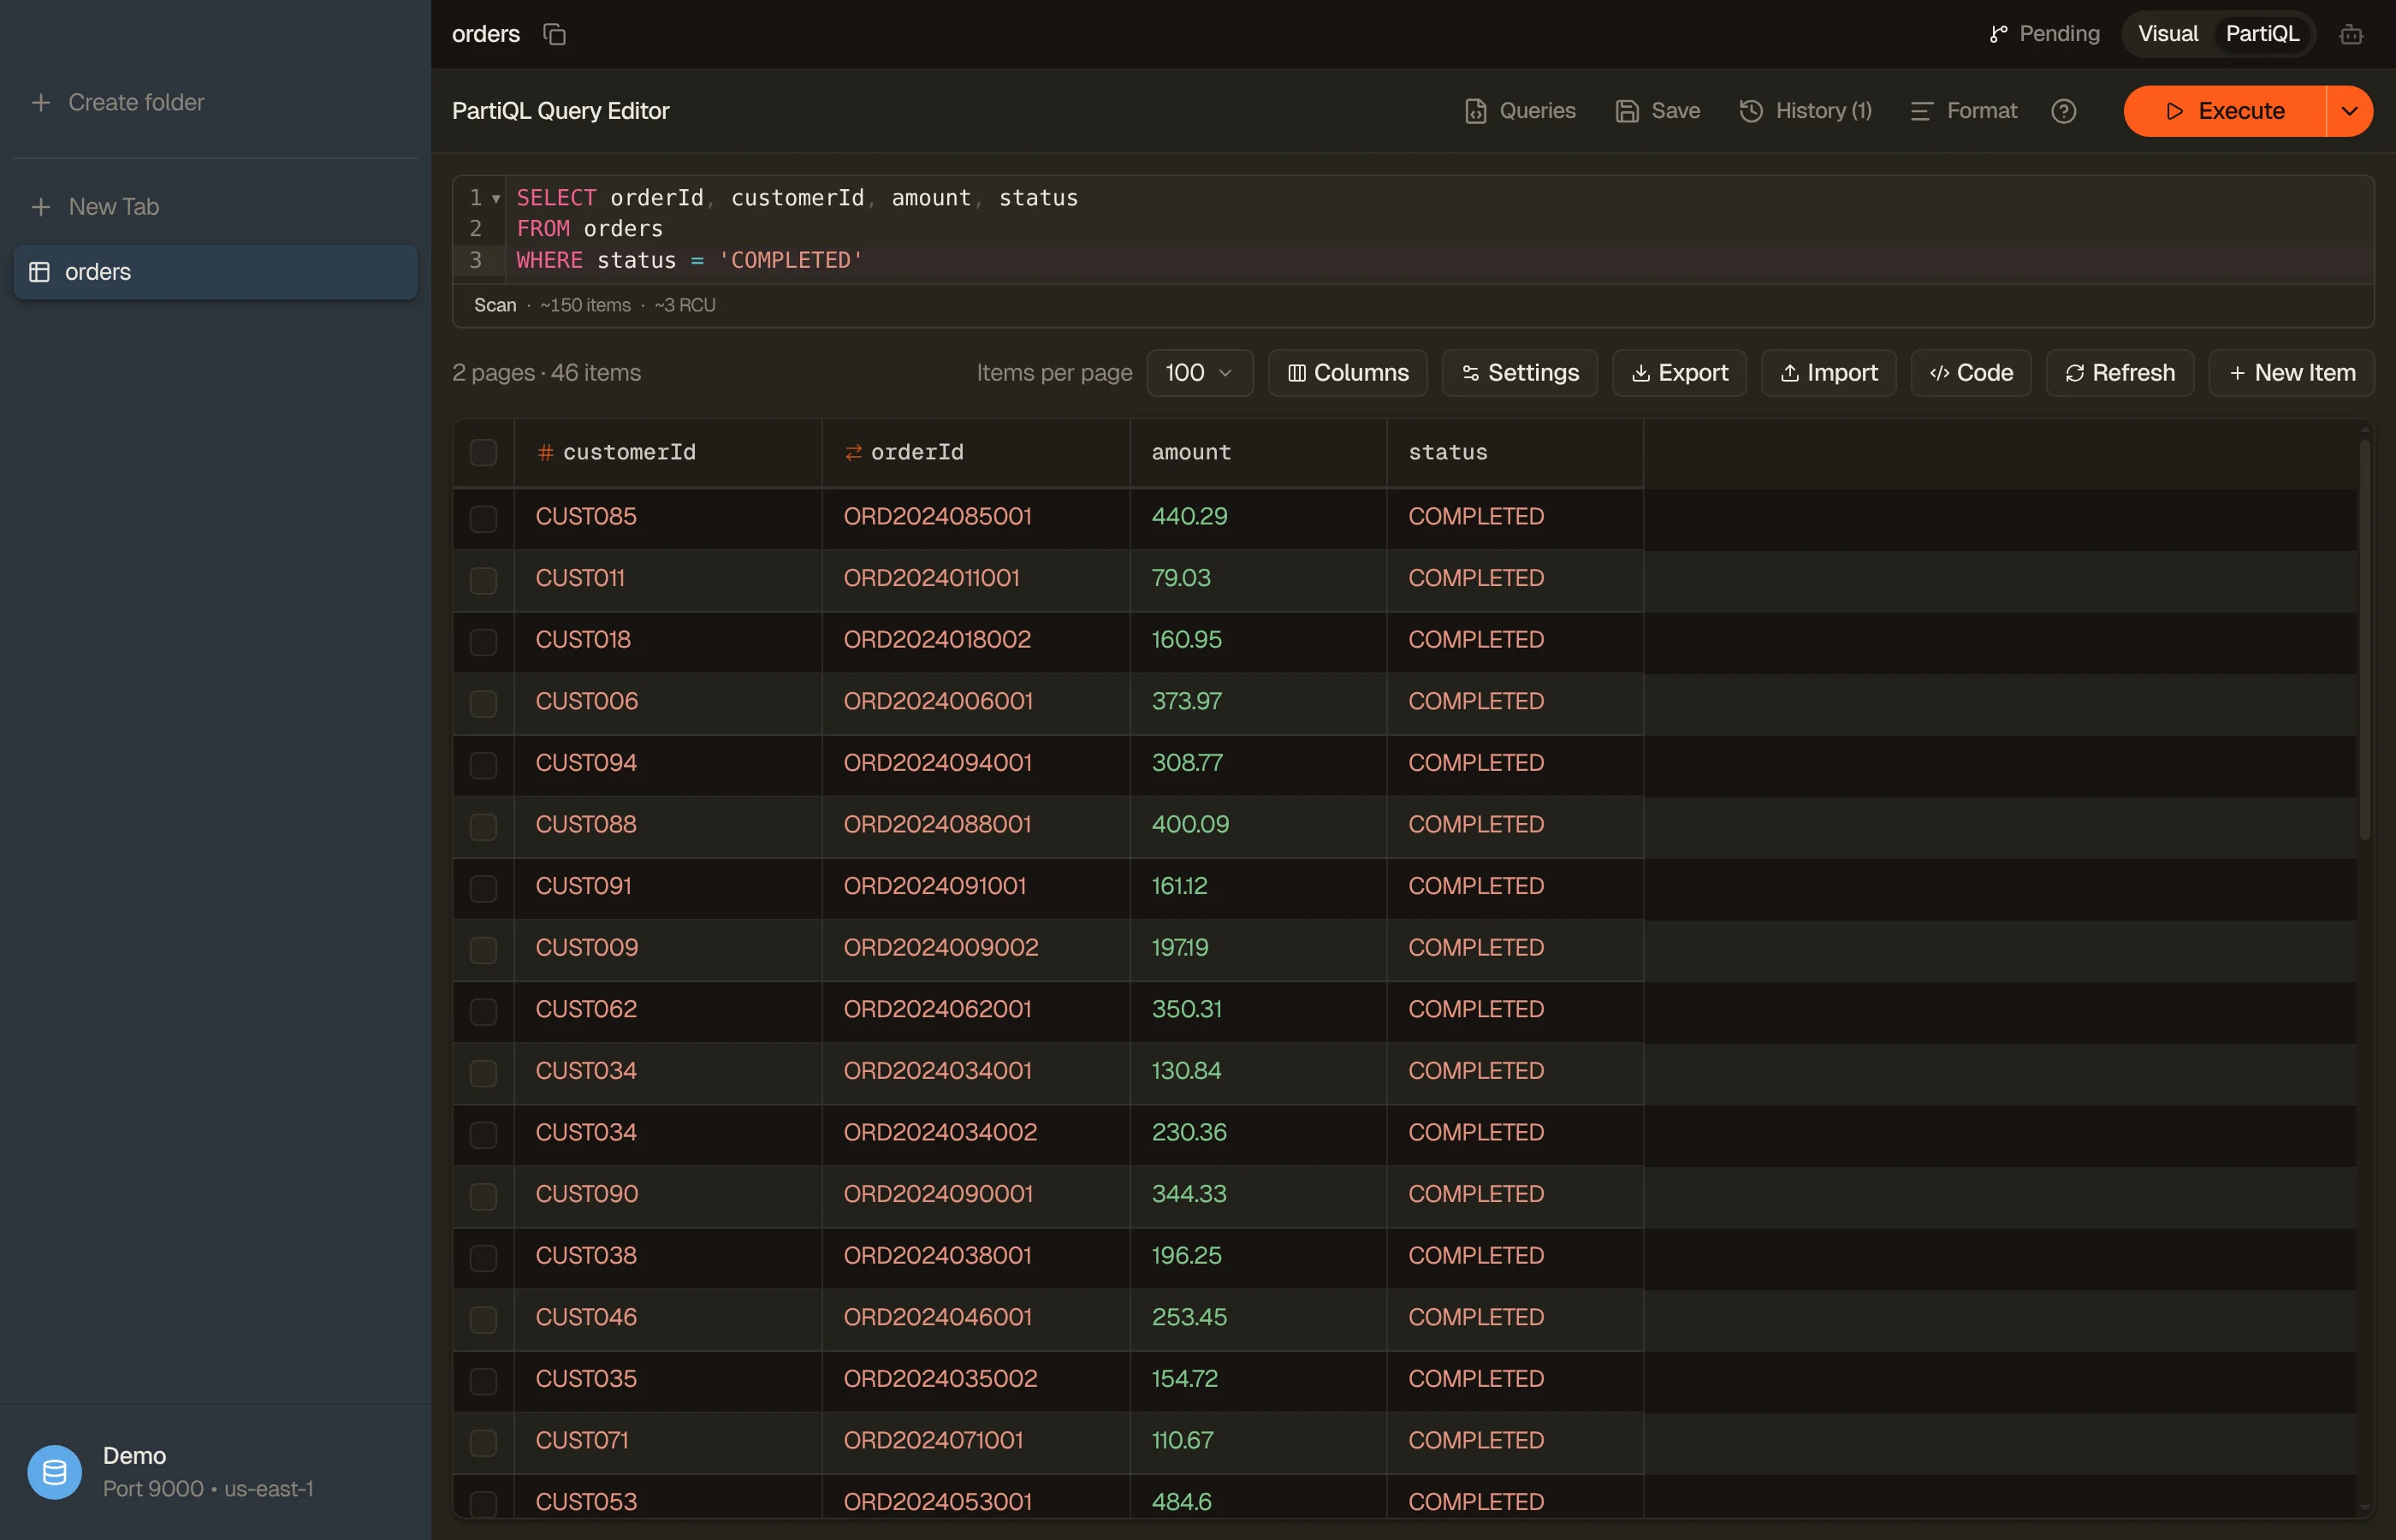Open table Settings
Viewport: 2396px width, 1540px height.
1519,373
